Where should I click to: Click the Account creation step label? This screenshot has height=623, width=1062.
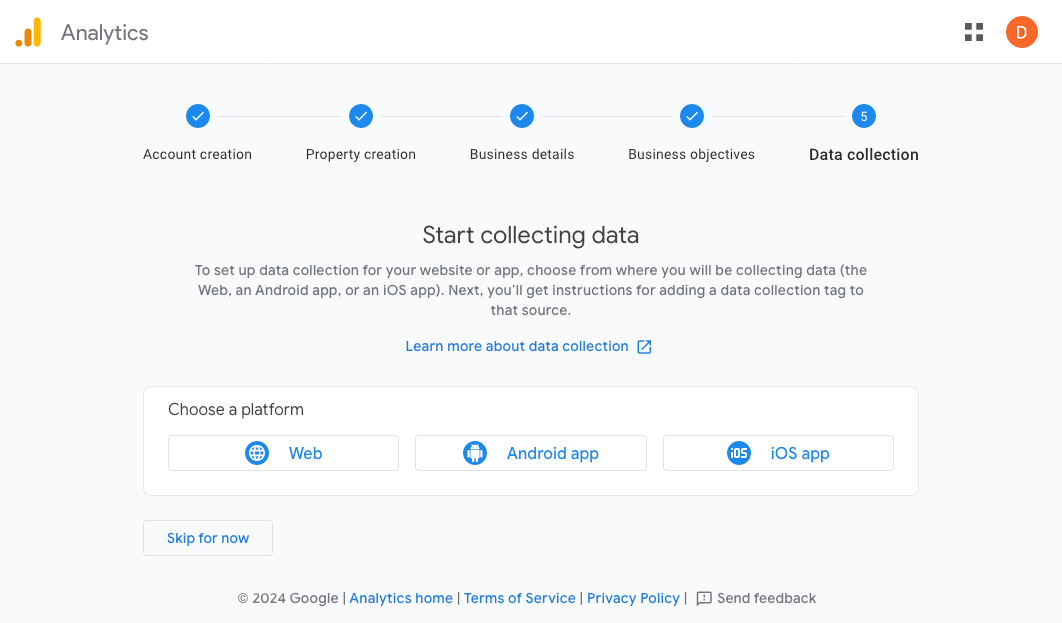197,154
